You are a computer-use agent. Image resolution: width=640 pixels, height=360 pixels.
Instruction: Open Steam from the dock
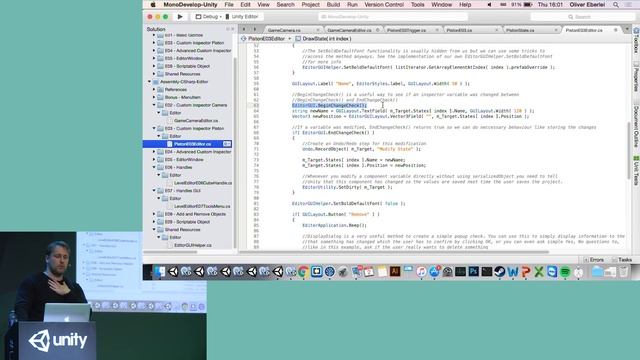click(500, 272)
